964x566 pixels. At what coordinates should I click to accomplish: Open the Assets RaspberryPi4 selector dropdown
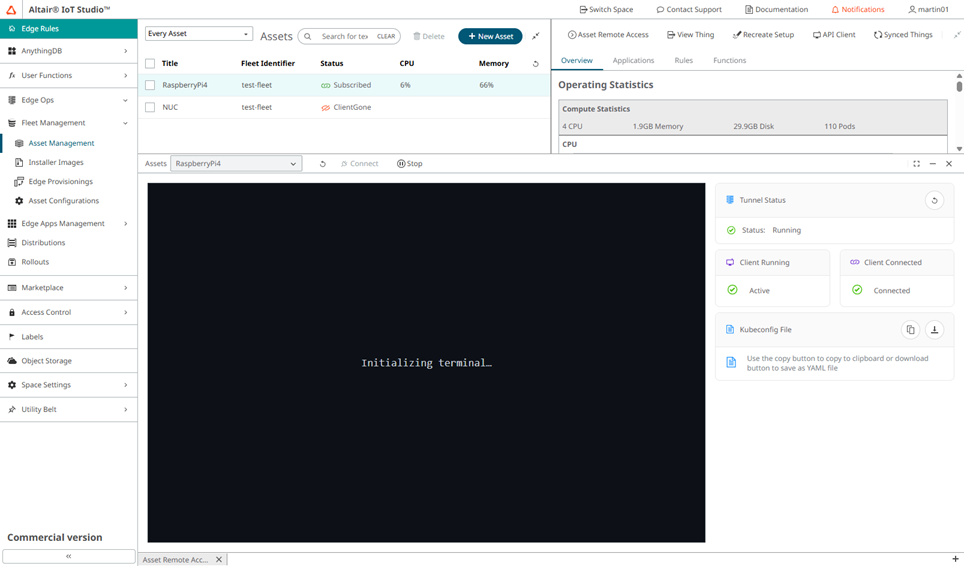(x=235, y=164)
